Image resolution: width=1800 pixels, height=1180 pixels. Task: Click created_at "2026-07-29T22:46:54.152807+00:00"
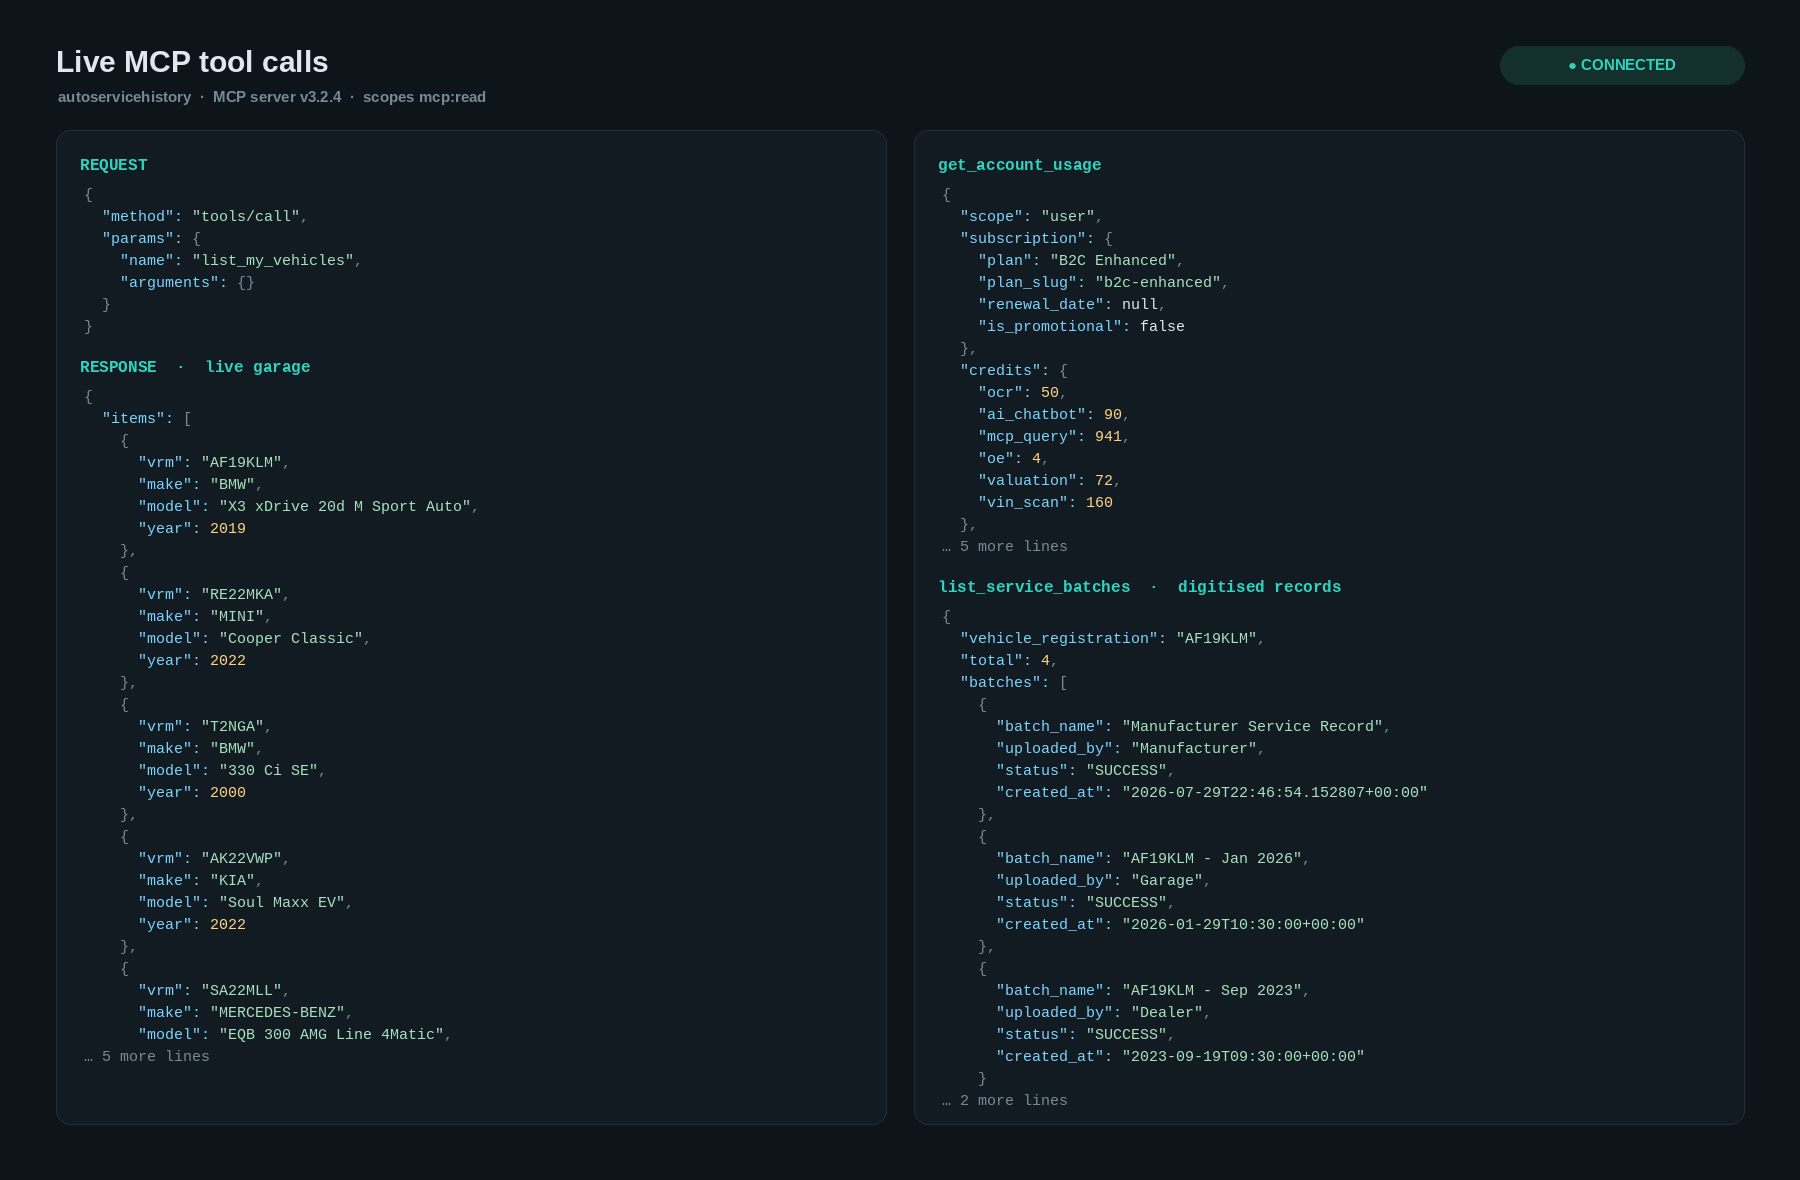point(1275,793)
